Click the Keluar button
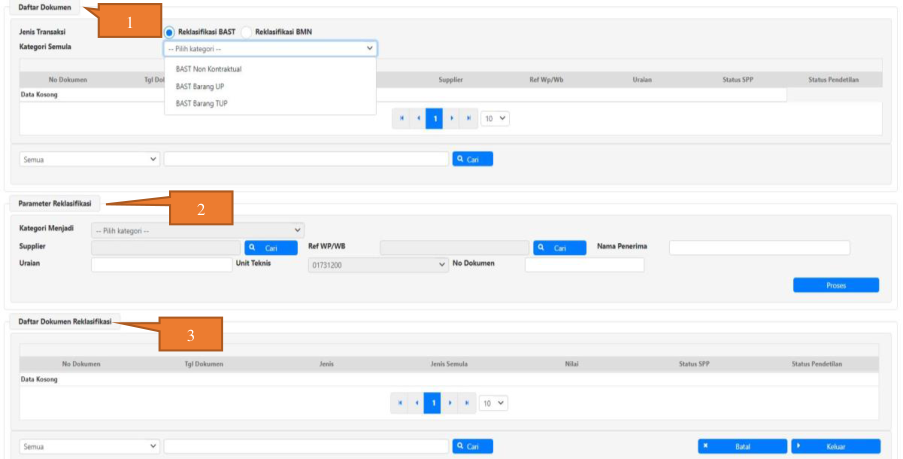This screenshot has height=459, width=903. [835, 446]
